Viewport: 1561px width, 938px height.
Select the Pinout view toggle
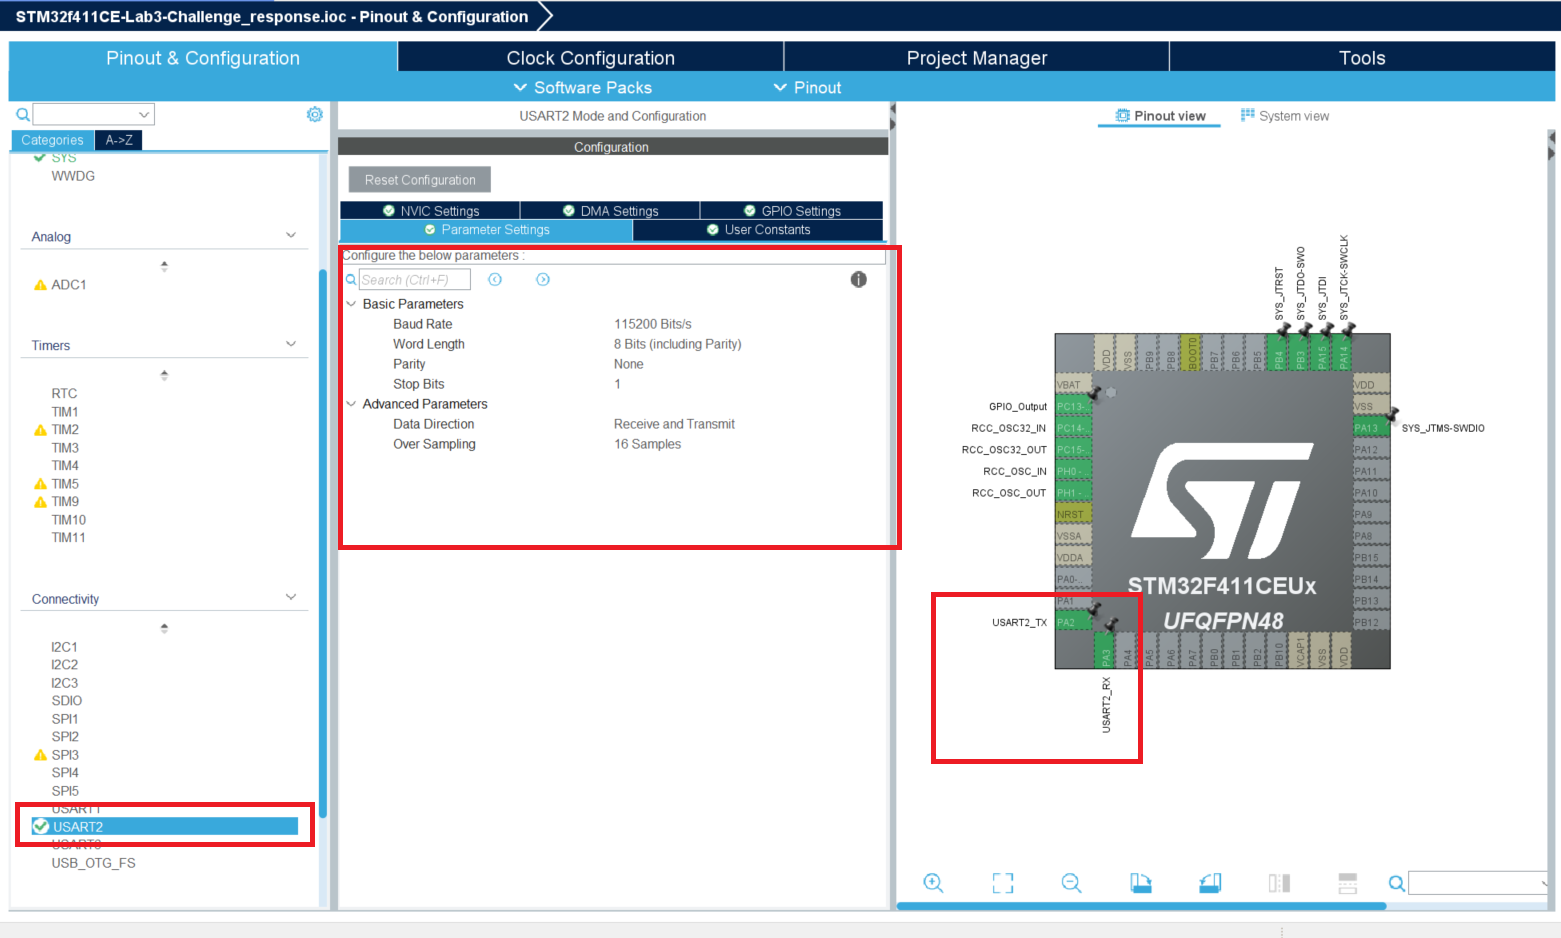pos(1160,116)
